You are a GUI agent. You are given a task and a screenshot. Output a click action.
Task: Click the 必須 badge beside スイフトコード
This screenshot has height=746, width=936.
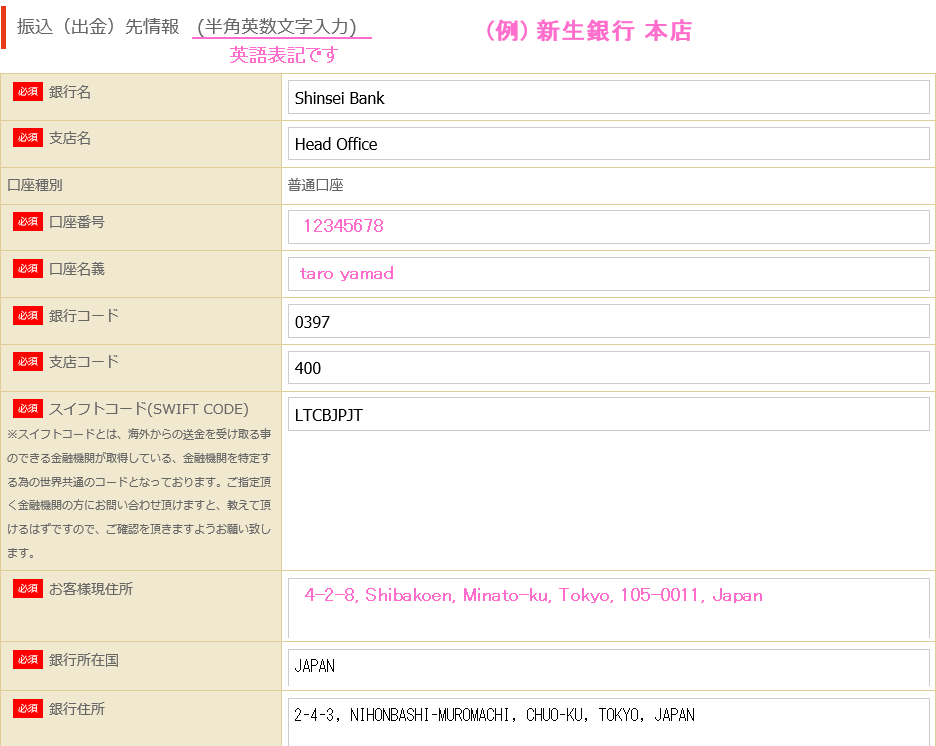(x=27, y=408)
